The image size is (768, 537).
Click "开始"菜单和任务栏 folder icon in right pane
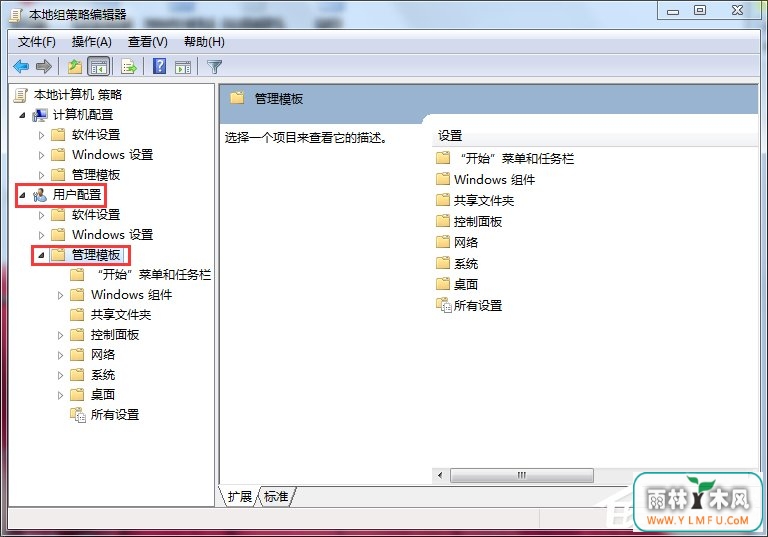coord(443,158)
